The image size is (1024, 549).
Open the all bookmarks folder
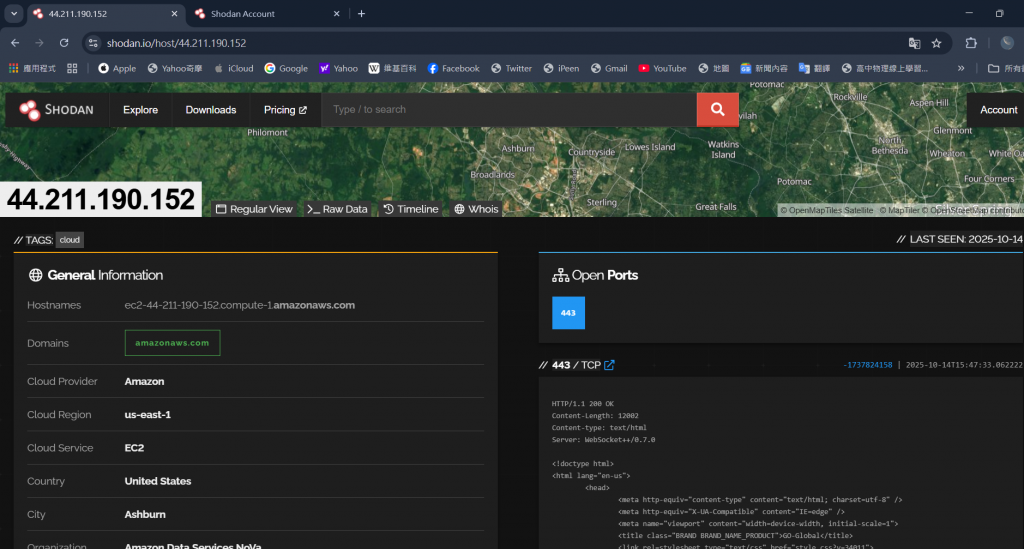coord(1005,68)
